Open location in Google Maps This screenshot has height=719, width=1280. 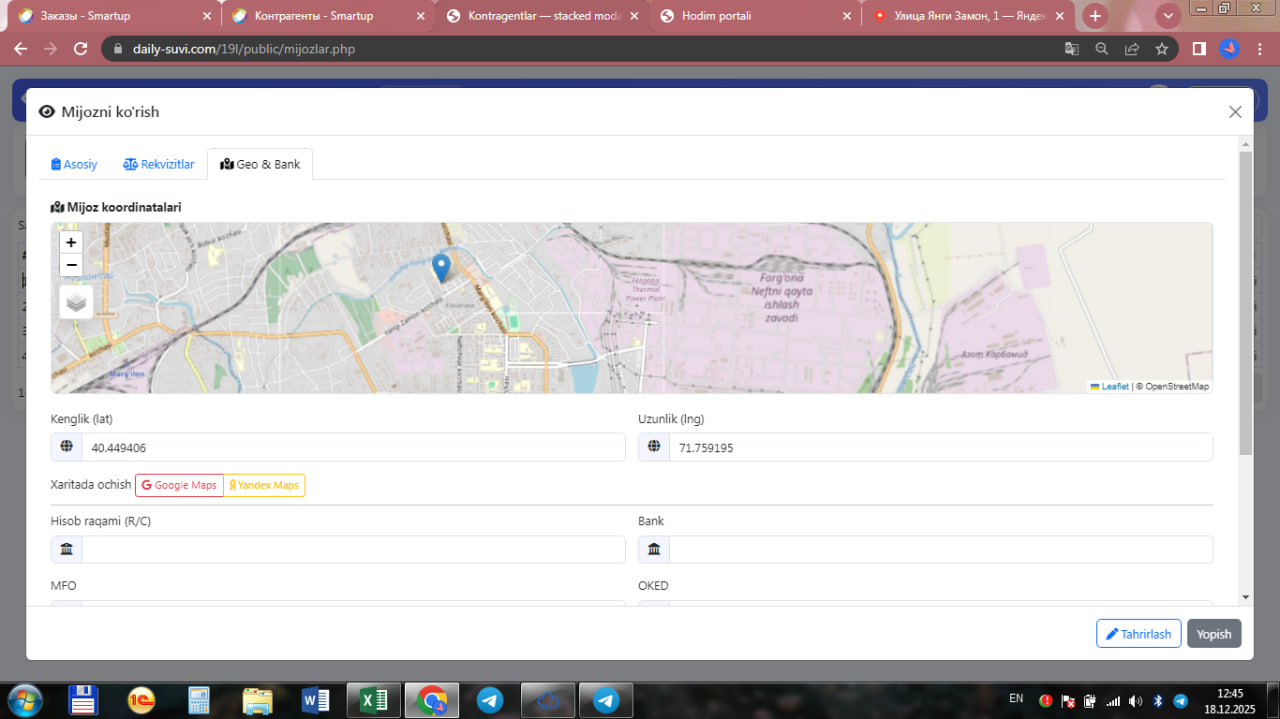click(179, 485)
